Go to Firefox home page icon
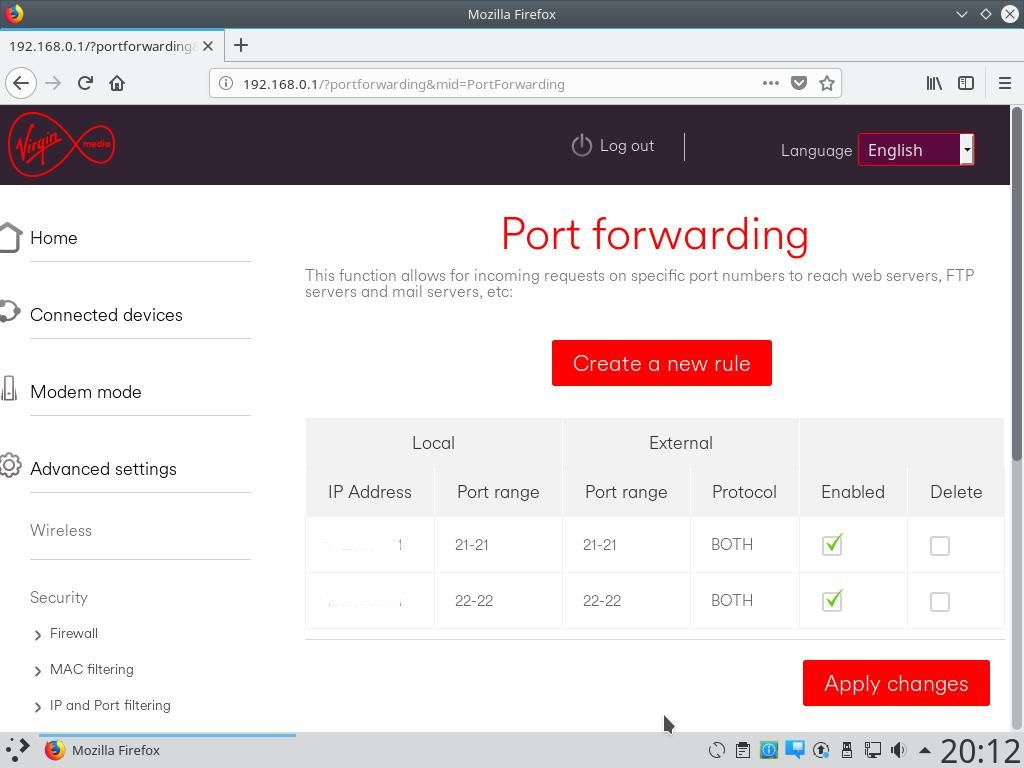1024x768 pixels. 117,83
